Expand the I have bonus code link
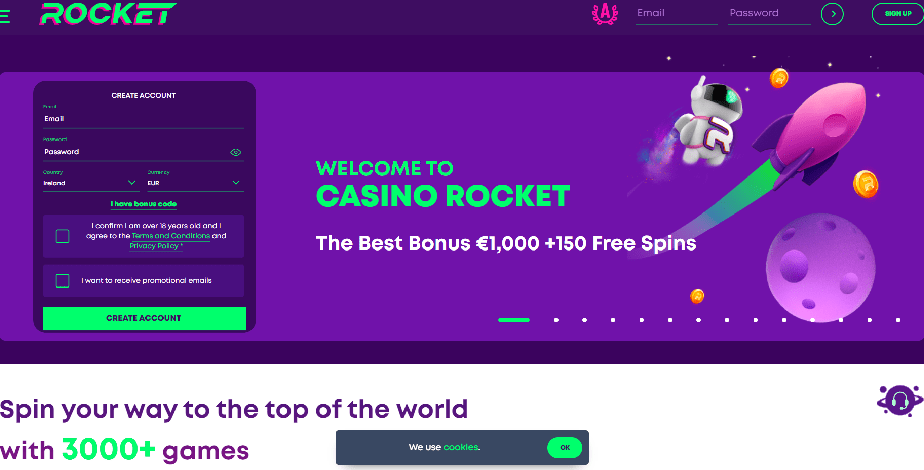924x470 pixels. point(144,204)
